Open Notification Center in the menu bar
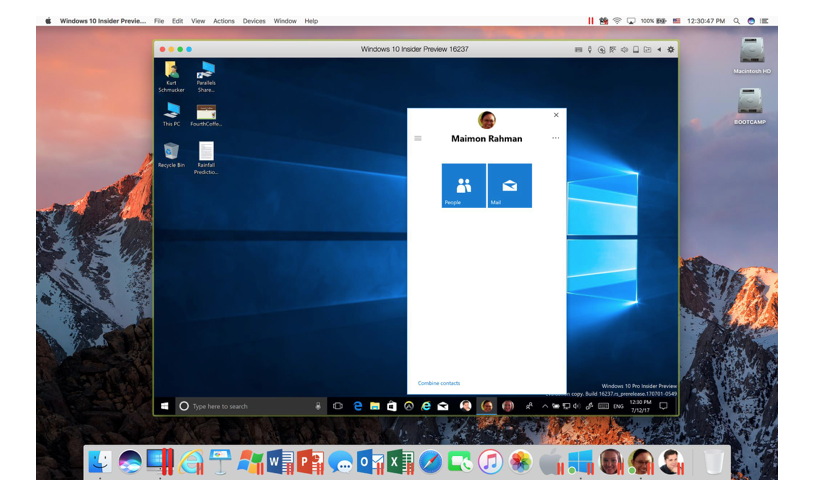The height and width of the screenshot is (498, 820). click(x=765, y=21)
